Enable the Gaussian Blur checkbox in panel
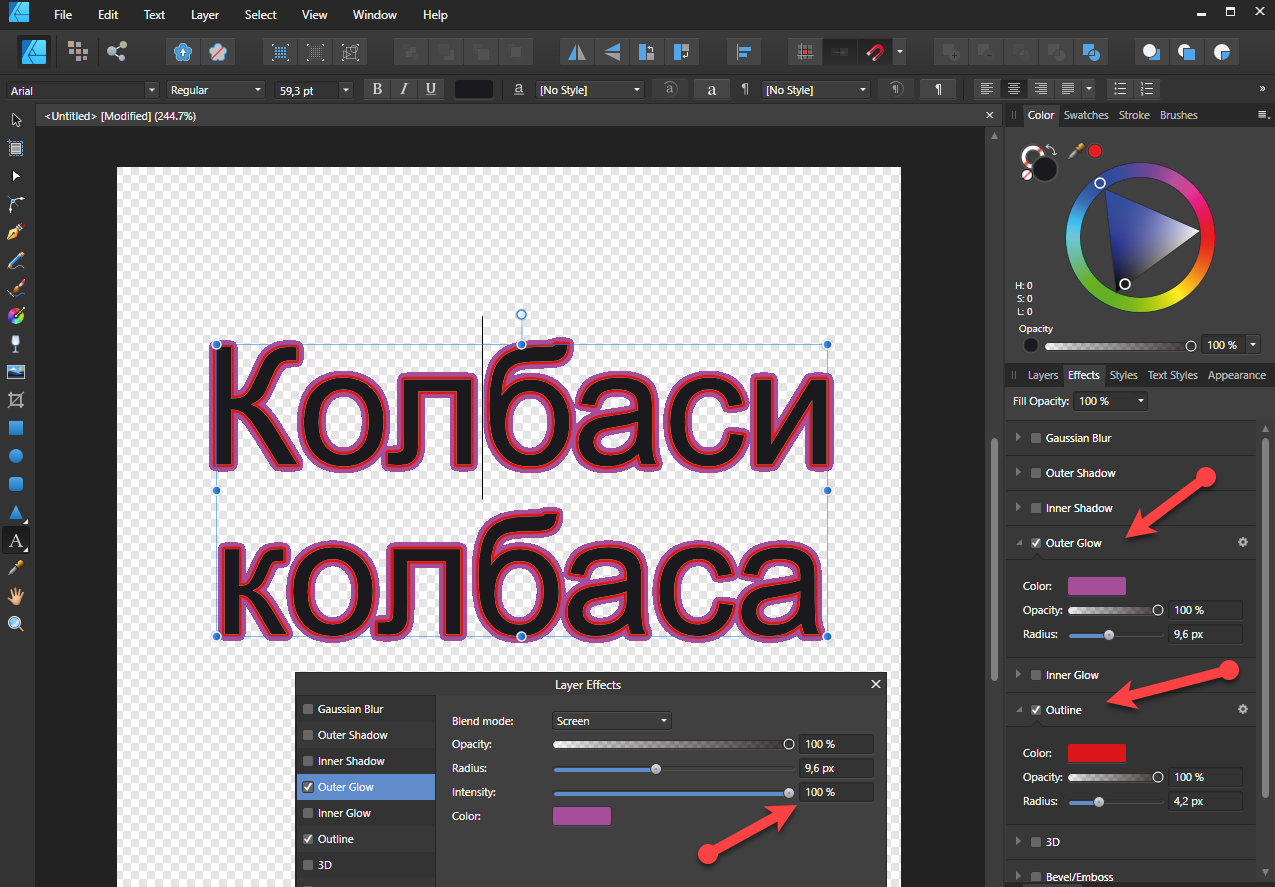 coord(1036,438)
